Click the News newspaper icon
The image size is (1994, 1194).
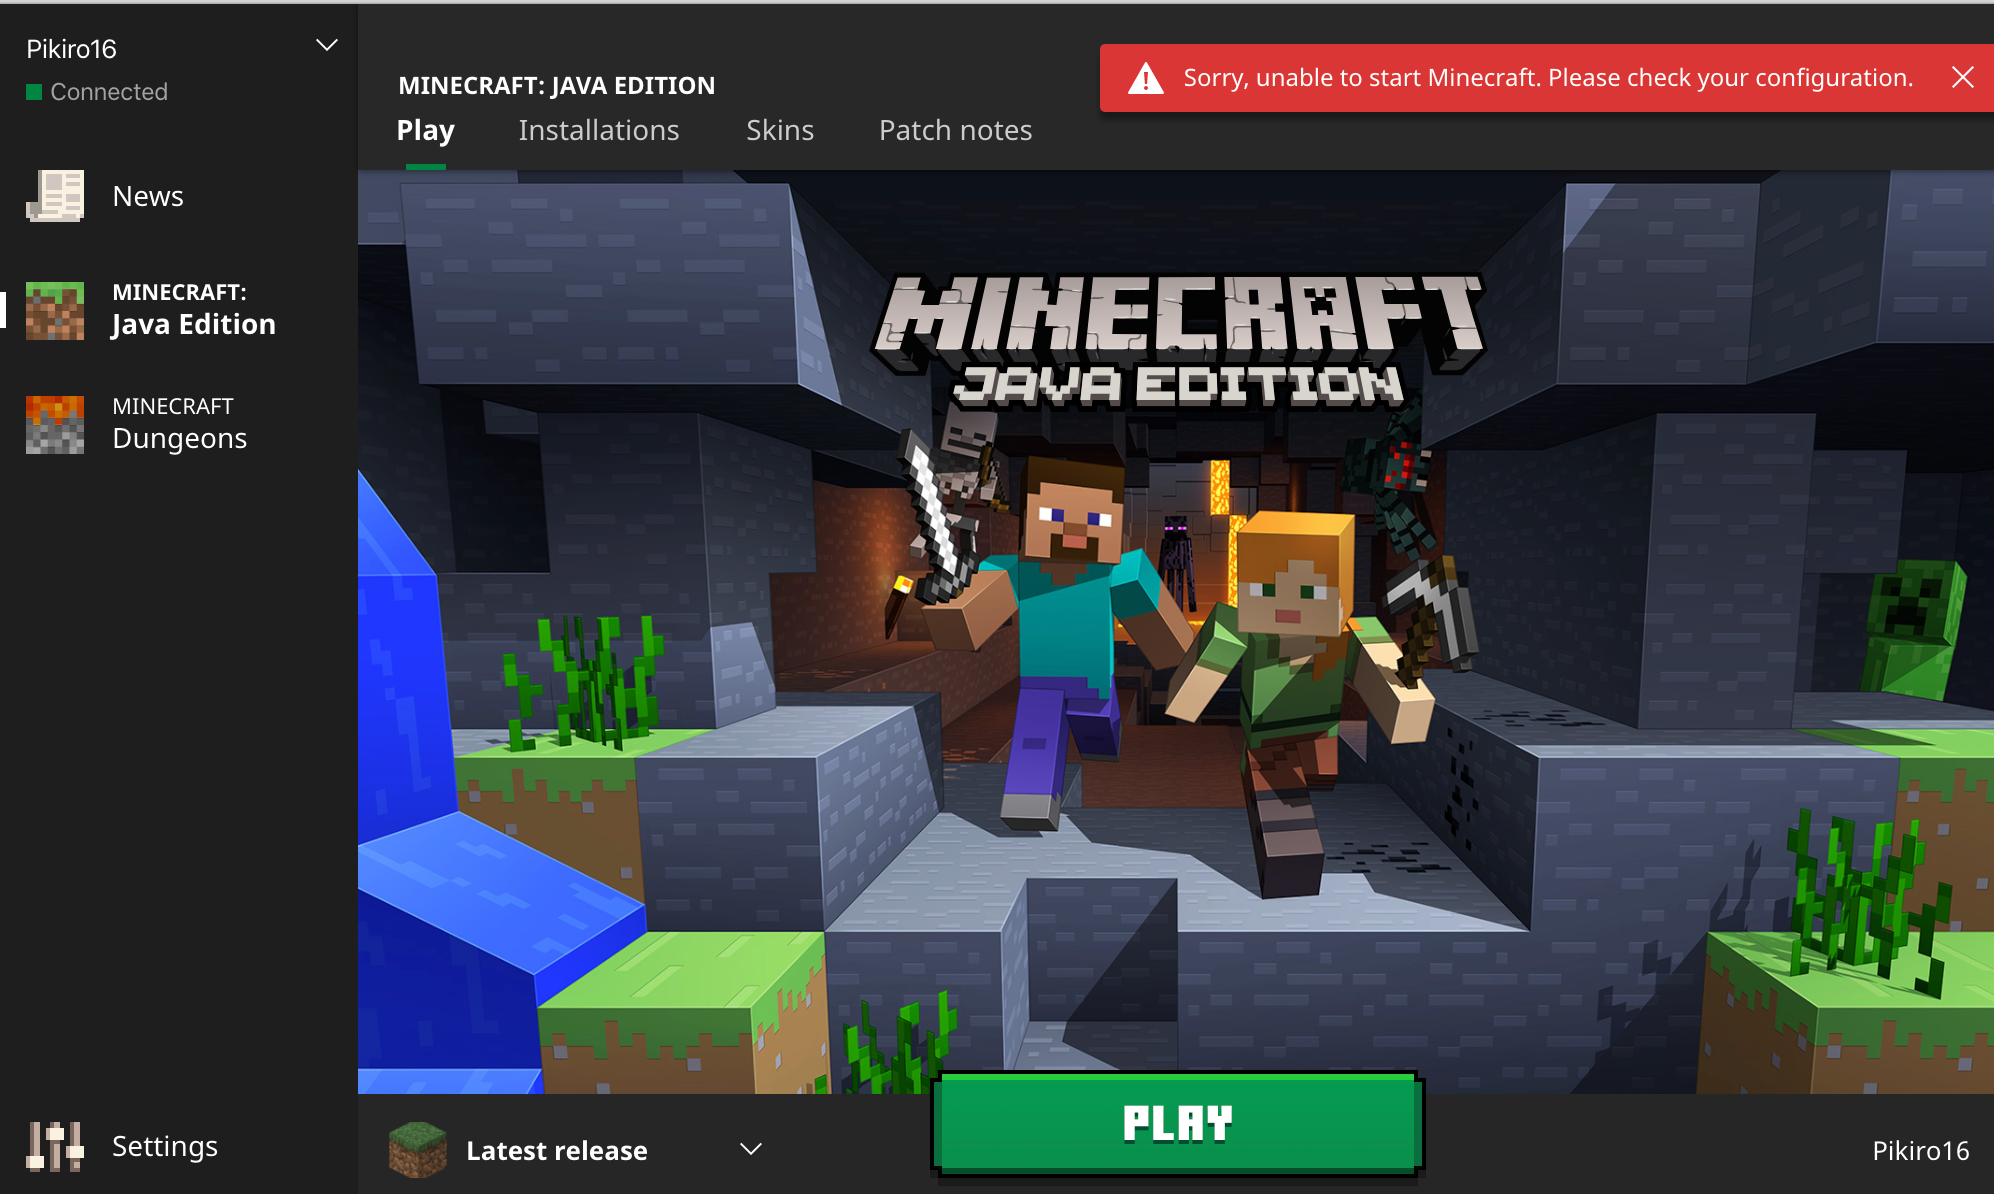click(x=55, y=196)
